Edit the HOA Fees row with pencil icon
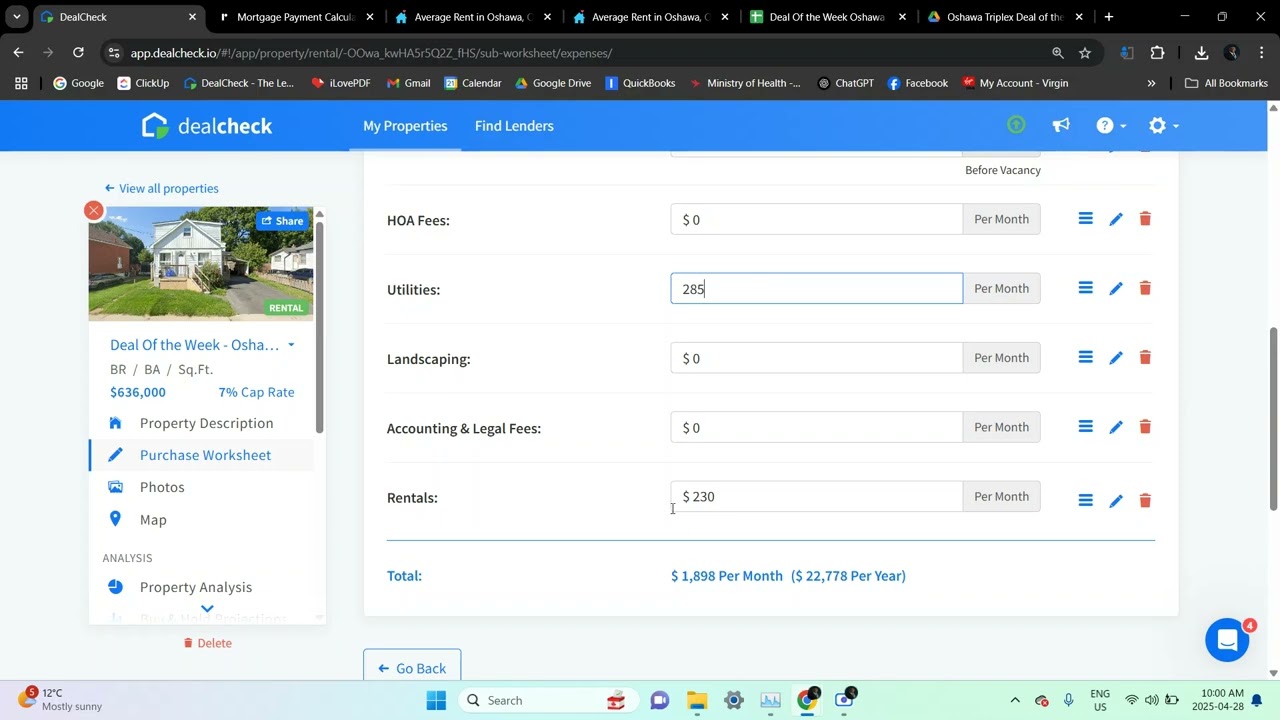The width and height of the screenshot is (1280, 720). [1116, 219]
